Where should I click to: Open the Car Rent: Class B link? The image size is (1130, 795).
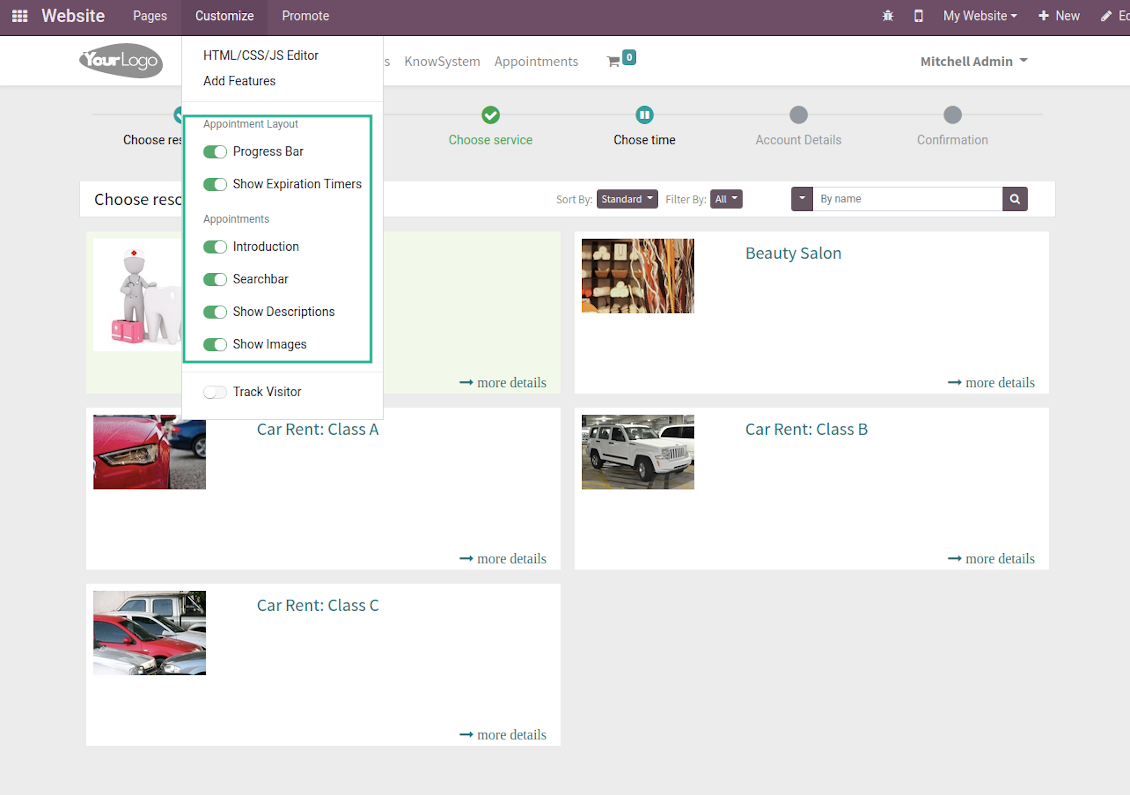(x=806, y=429)
